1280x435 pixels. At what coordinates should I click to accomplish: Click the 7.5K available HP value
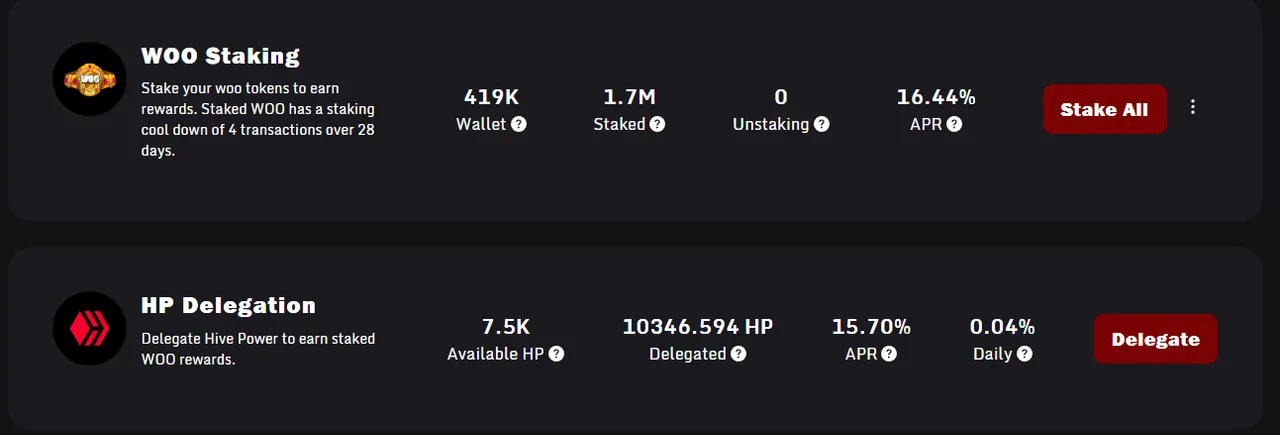click(x=505, y=327)
